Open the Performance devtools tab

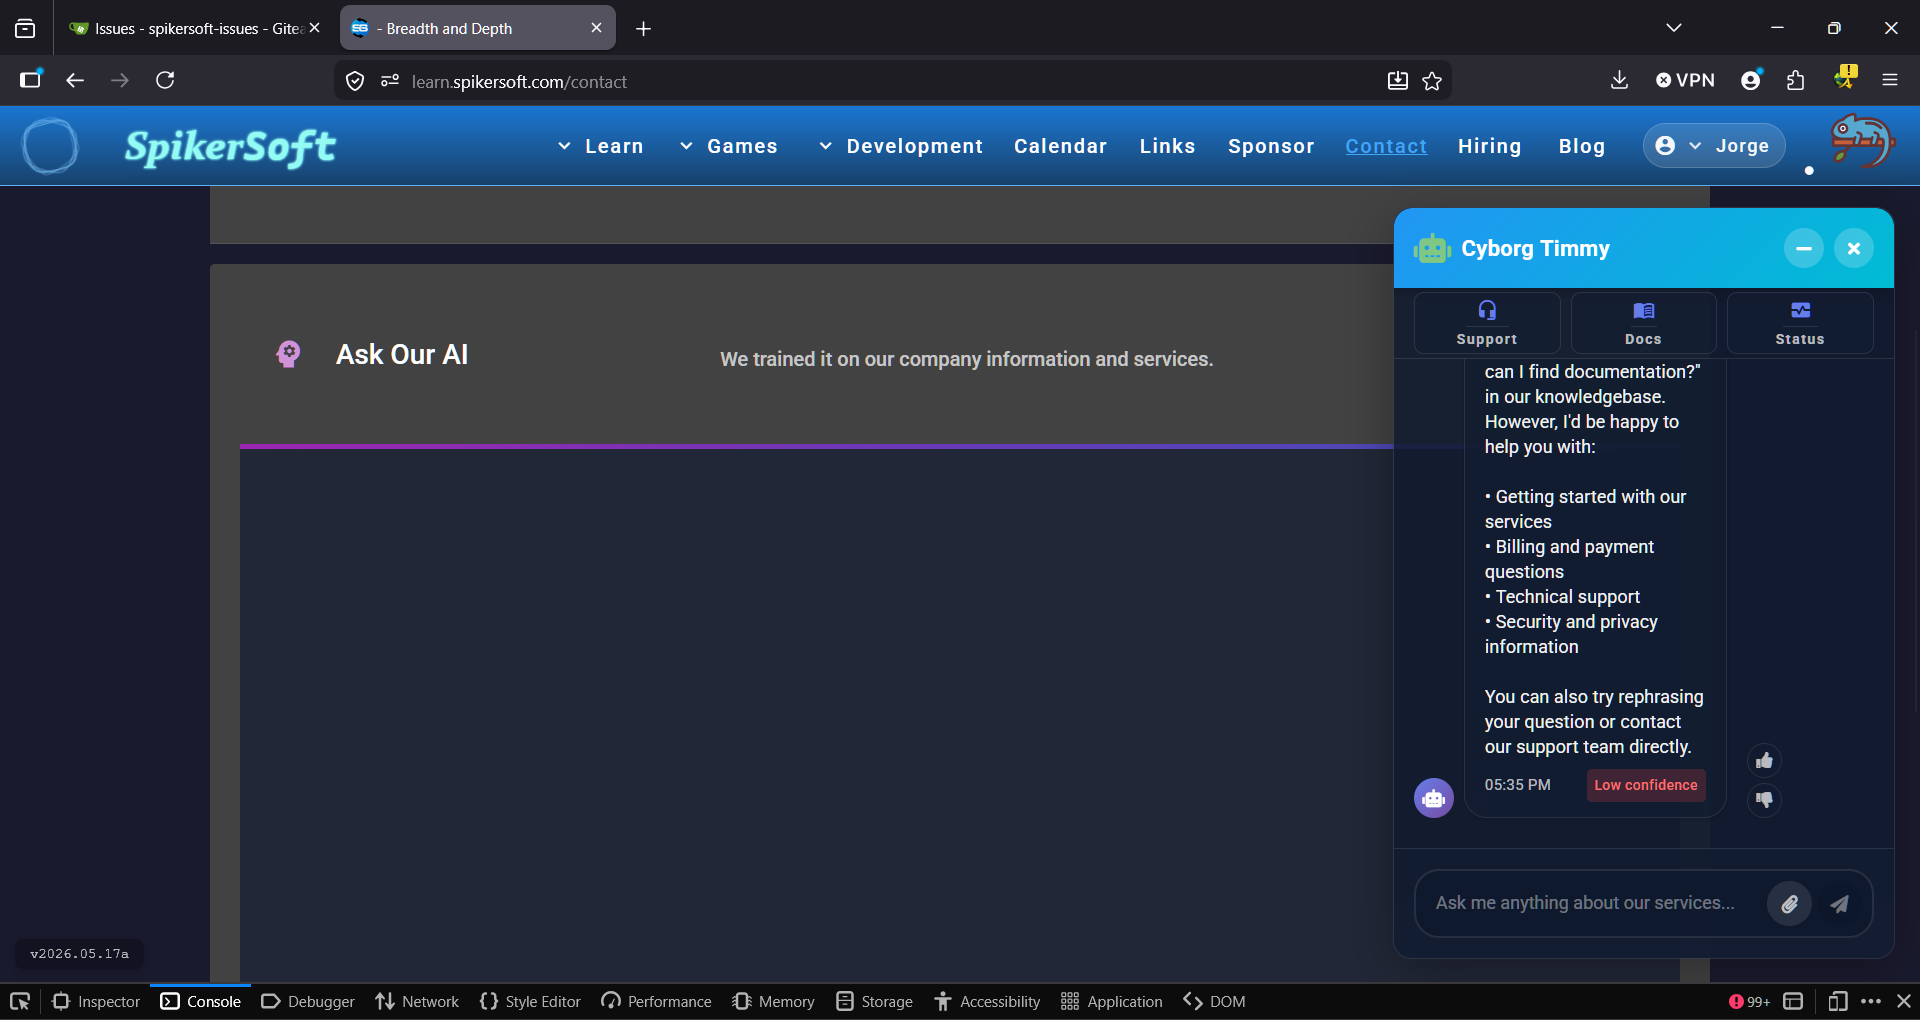click(657, 1002)
